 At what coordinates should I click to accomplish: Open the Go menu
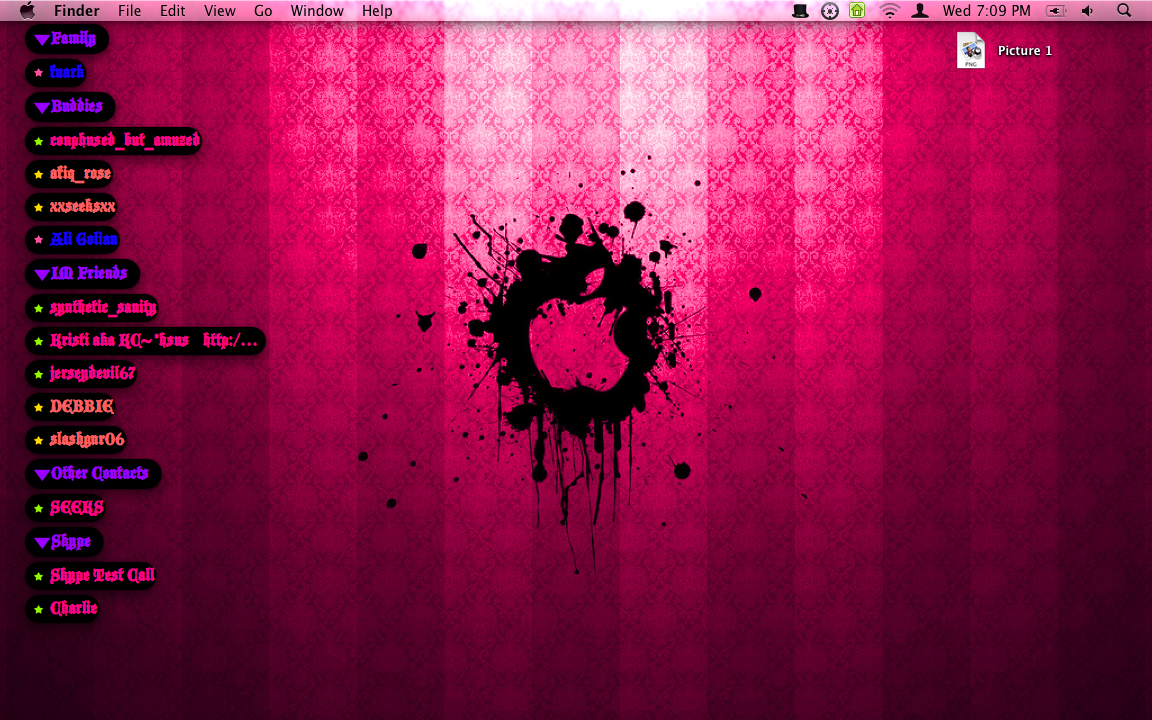263,10
